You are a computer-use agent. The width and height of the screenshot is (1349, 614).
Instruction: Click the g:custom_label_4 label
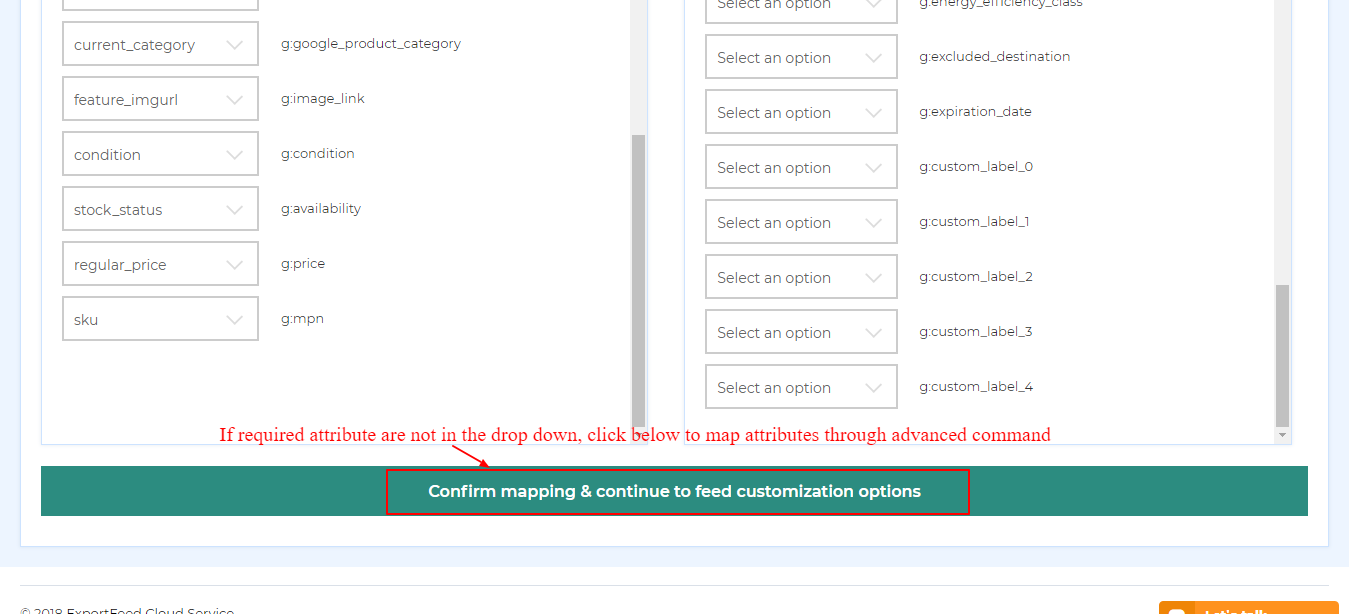976,387
